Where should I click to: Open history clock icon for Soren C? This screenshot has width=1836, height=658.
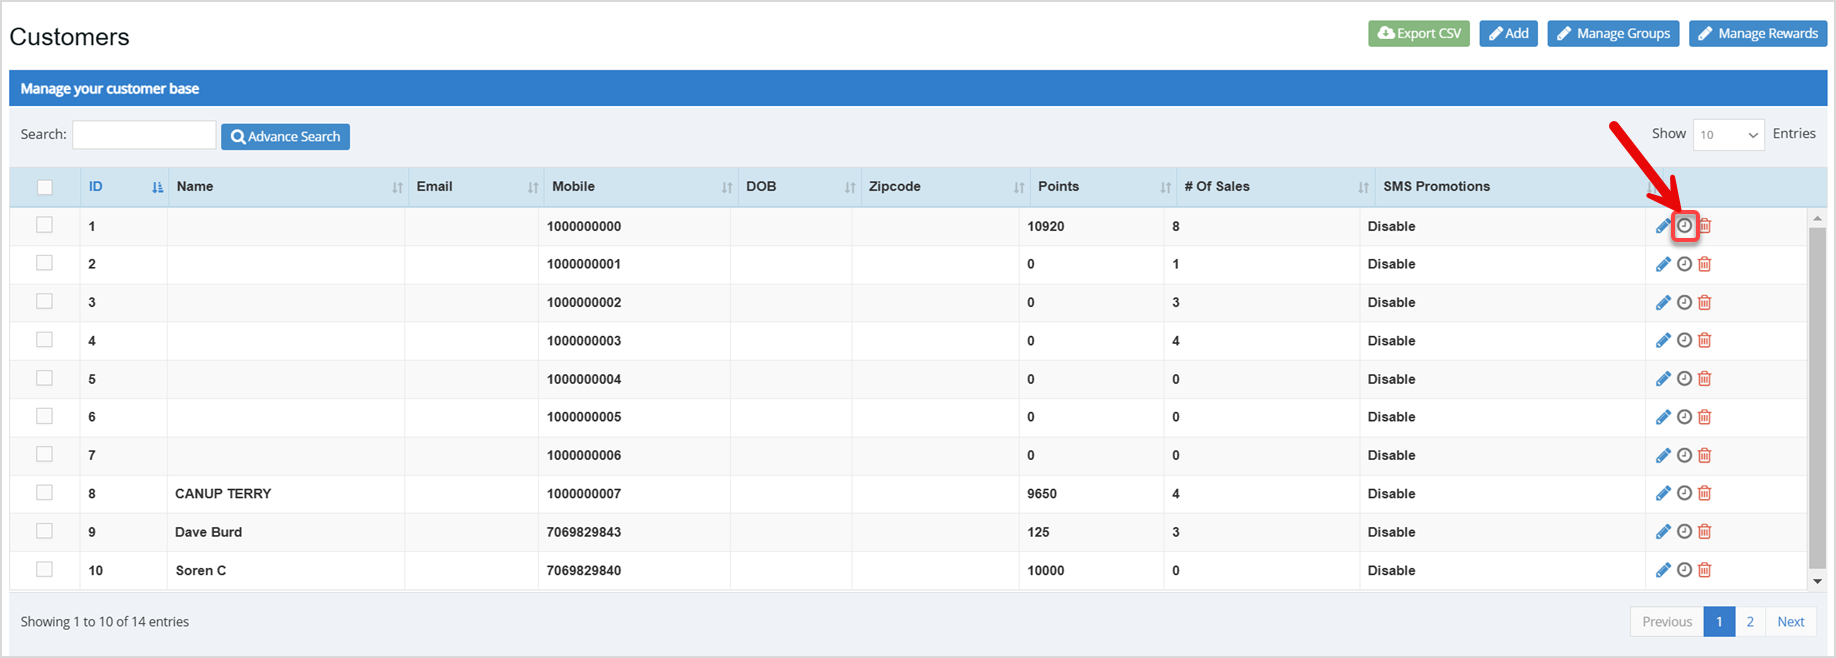pyautogui.click(x=1685, y=570)
